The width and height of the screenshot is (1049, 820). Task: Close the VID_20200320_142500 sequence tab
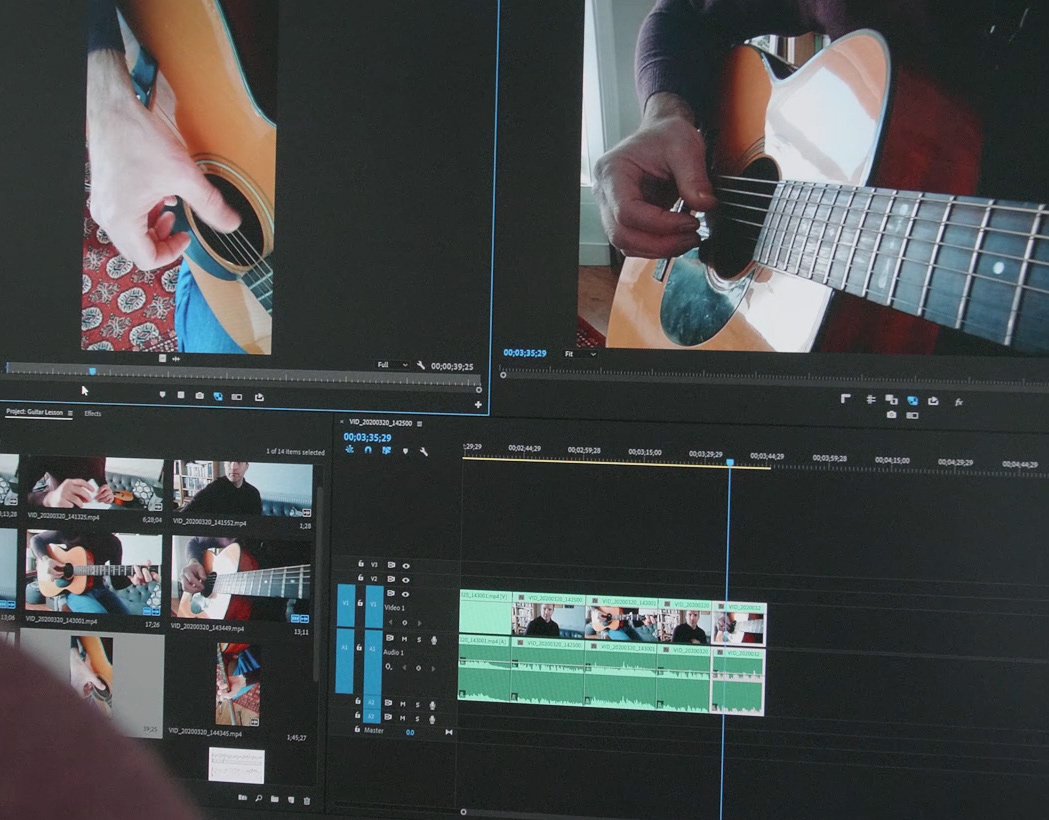(341, 422)
